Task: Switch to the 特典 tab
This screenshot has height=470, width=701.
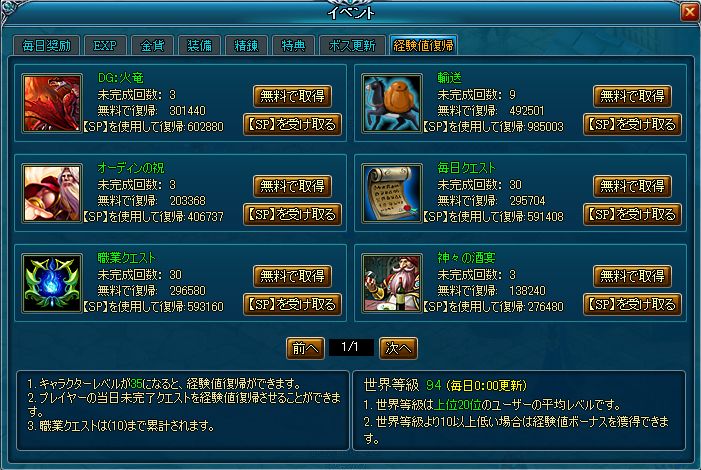Action: tap(293, 45)
